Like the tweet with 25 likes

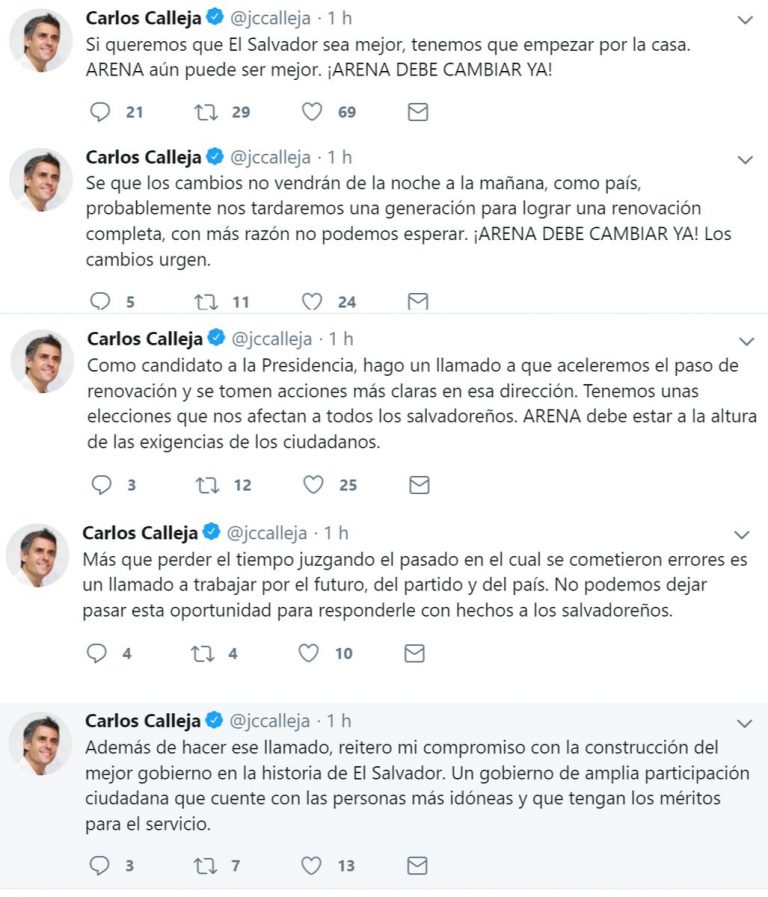click(x=313, y=485)
